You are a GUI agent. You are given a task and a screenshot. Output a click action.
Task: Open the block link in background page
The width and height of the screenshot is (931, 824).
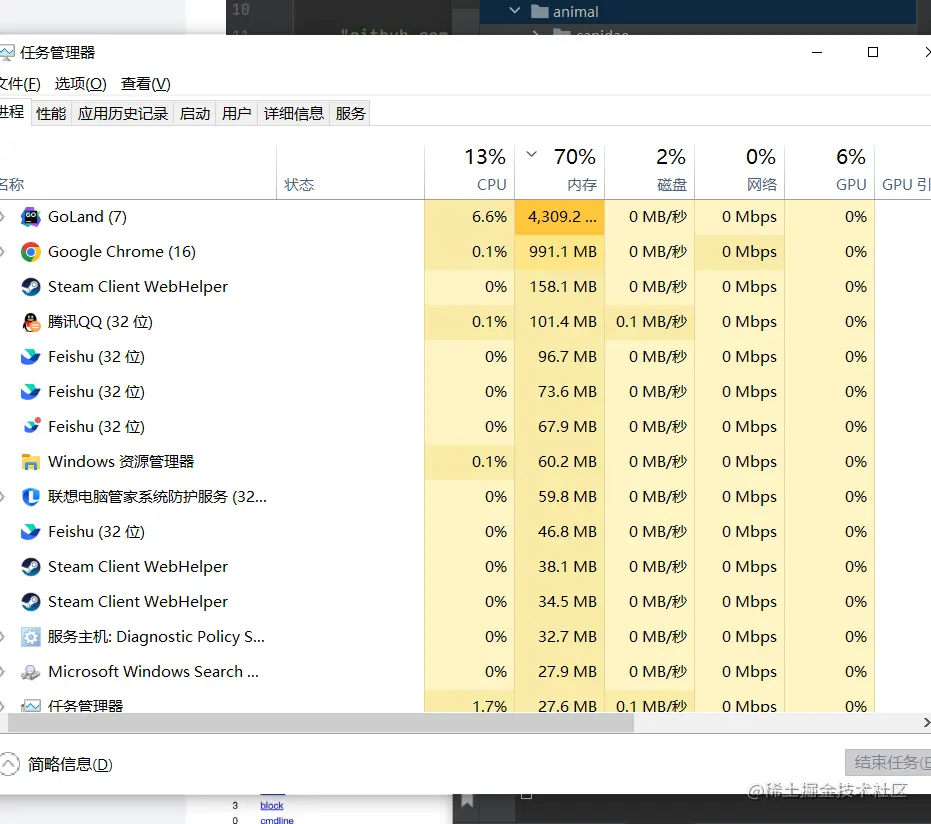coord(272,806)
